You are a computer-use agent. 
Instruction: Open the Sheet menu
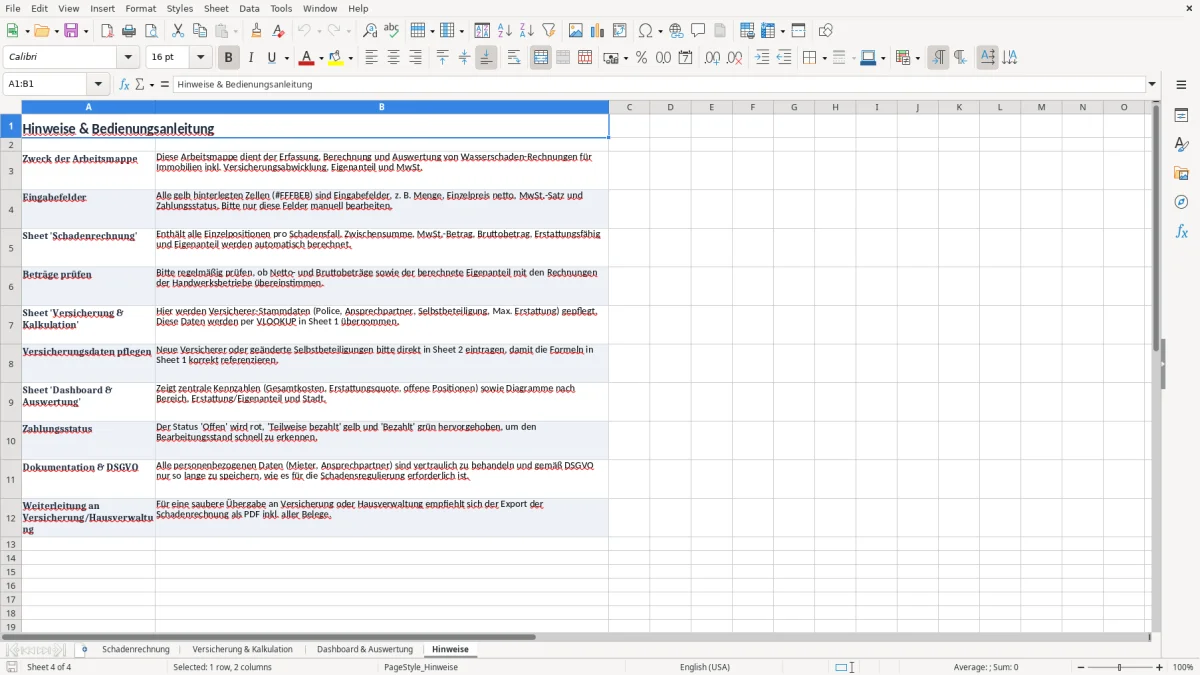pyautogui.click(x=216, y=8)
